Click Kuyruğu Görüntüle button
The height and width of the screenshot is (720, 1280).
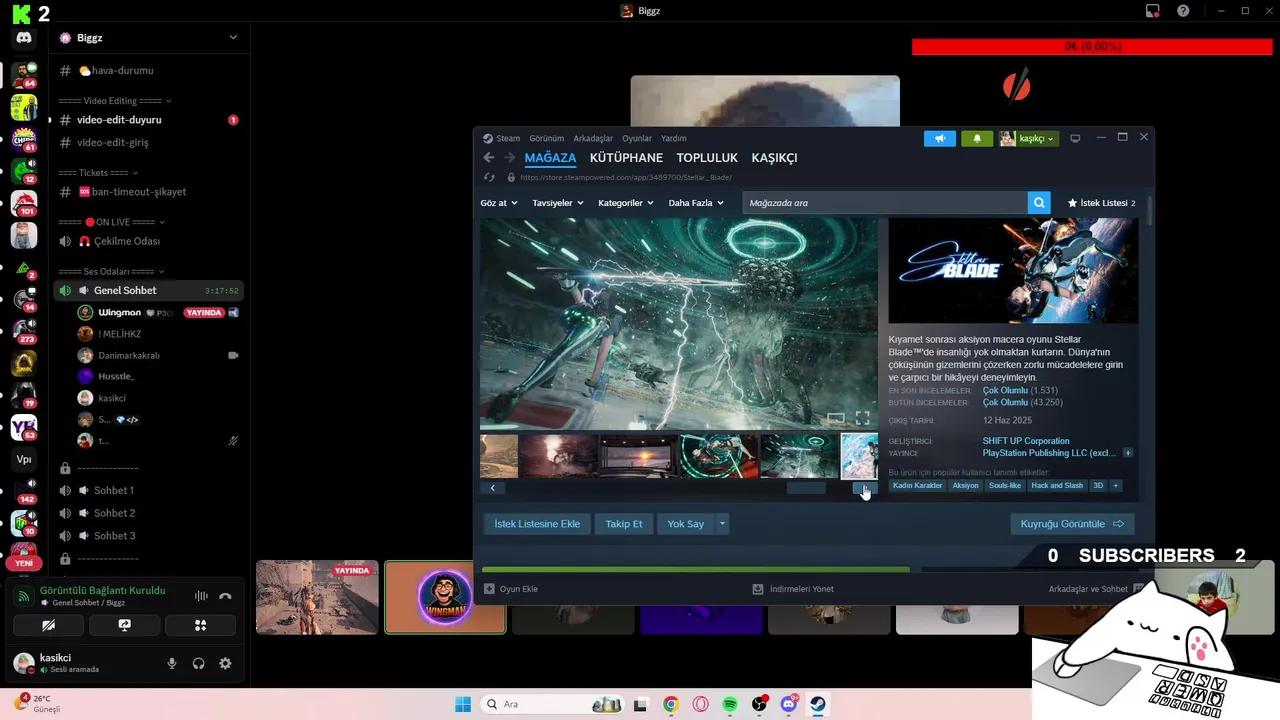click(1072, 524)
